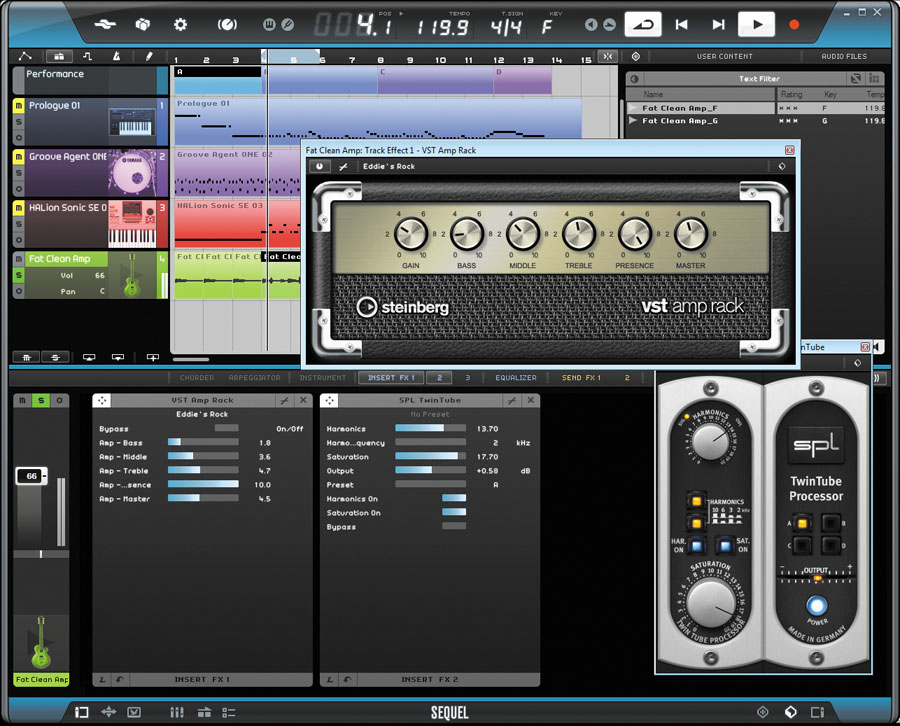
Task: Toggle Saturation On switch in SPL TwinTube
Action: (x=454, y=512)
